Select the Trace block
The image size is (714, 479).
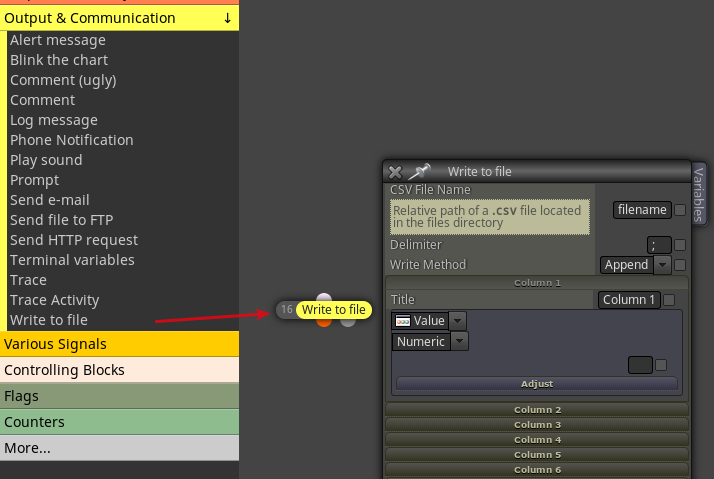coord(28,280)
